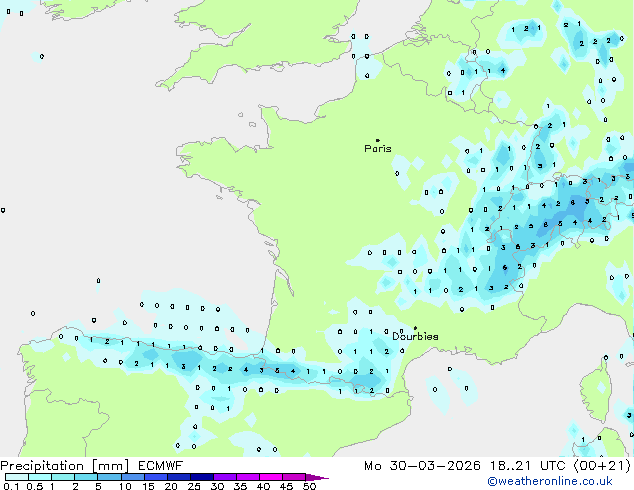Viewport: 634px width, 490px height.
Task: Click the legend value label '10'
Action: click(x=125, y=486)
